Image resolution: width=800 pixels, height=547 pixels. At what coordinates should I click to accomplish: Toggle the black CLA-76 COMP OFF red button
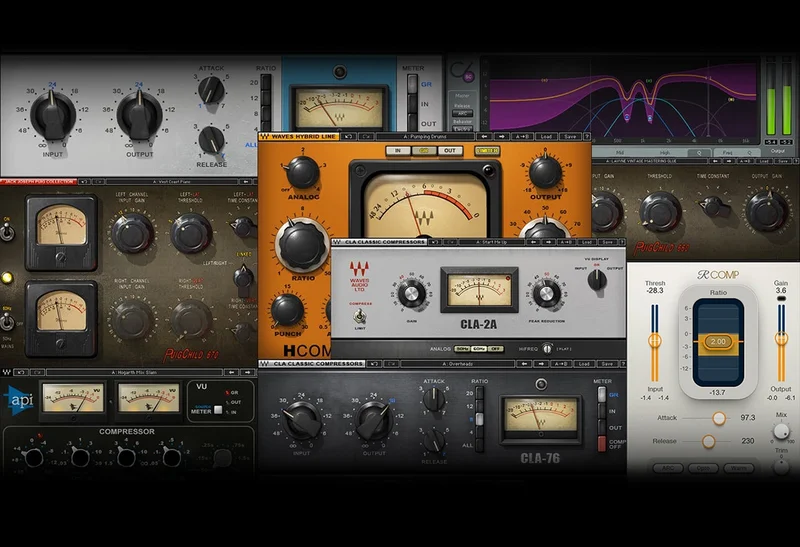[602, 444]
